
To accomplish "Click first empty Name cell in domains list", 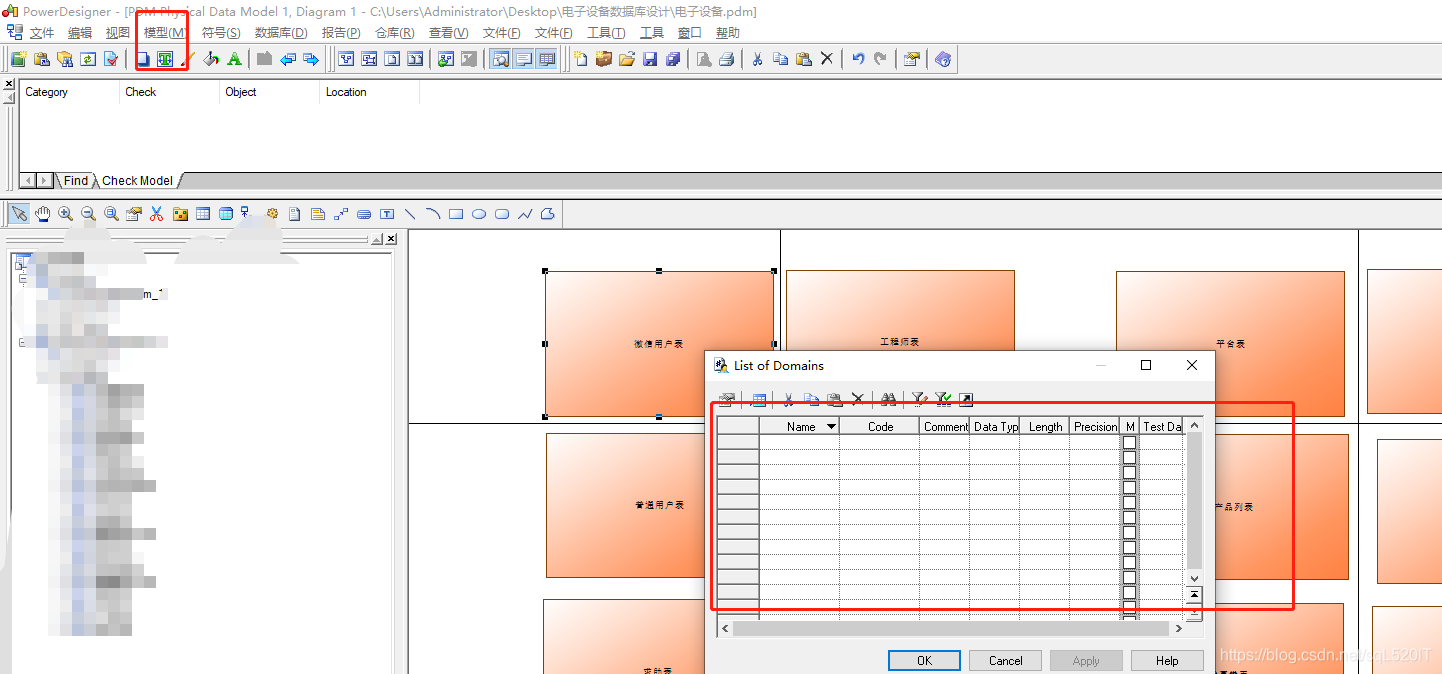I will (x=799, y=442).
